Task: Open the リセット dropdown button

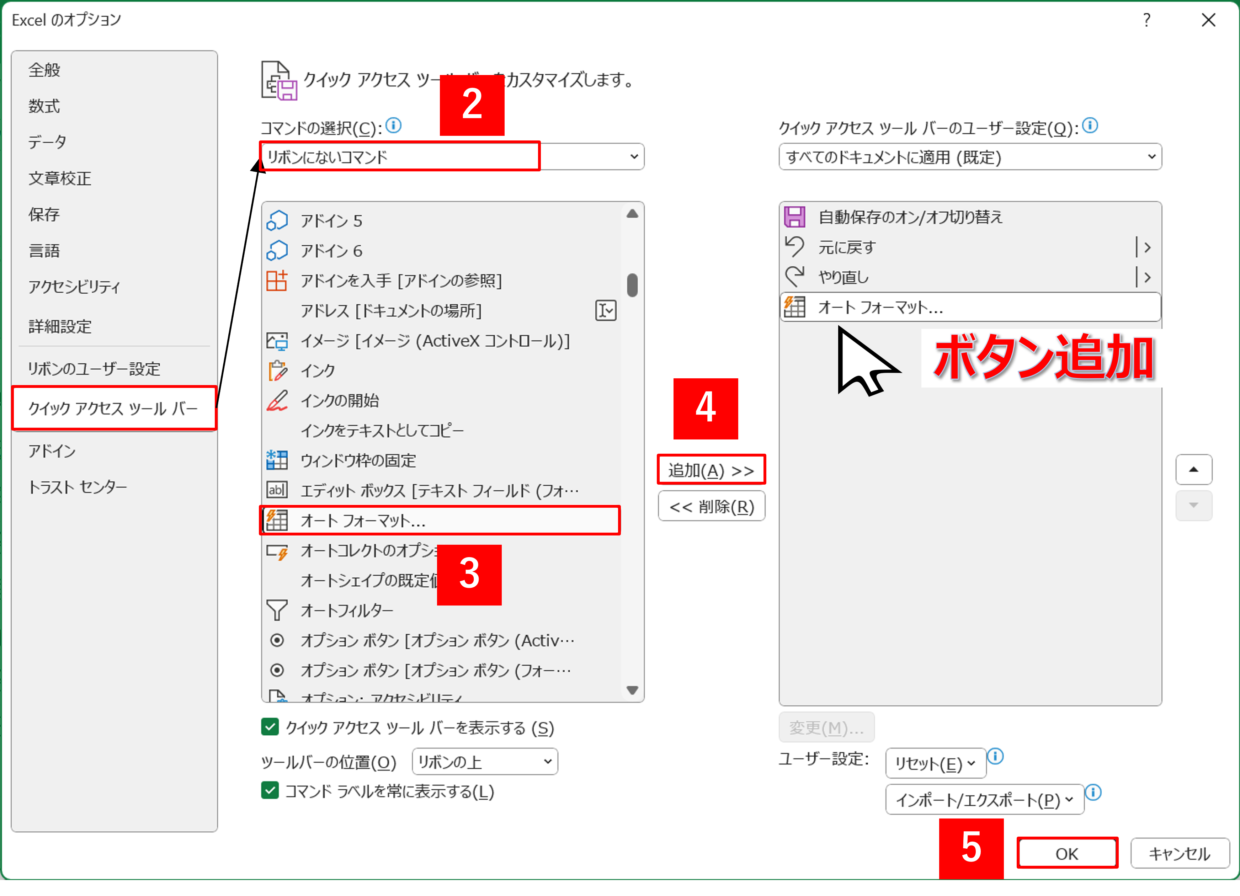Action: pyautogui.click(x=936, y=763)
